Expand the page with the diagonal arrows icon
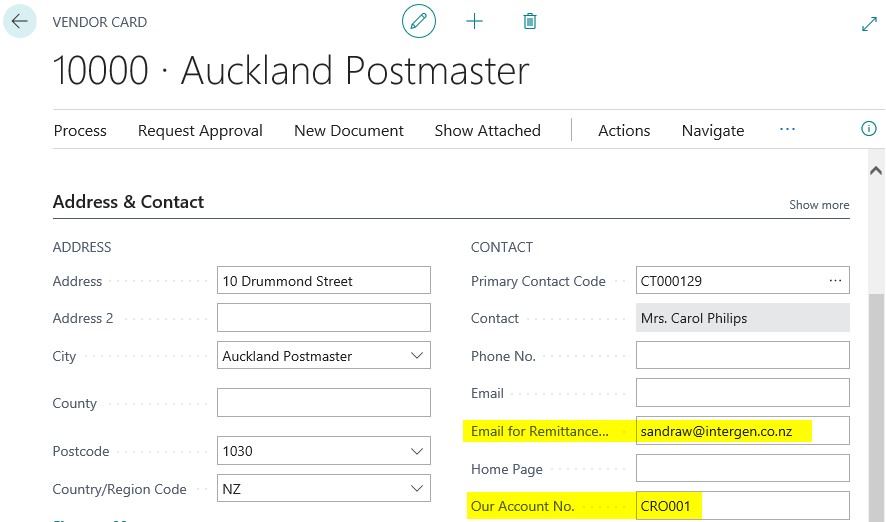The image size is (886, 522). point(869,23)
